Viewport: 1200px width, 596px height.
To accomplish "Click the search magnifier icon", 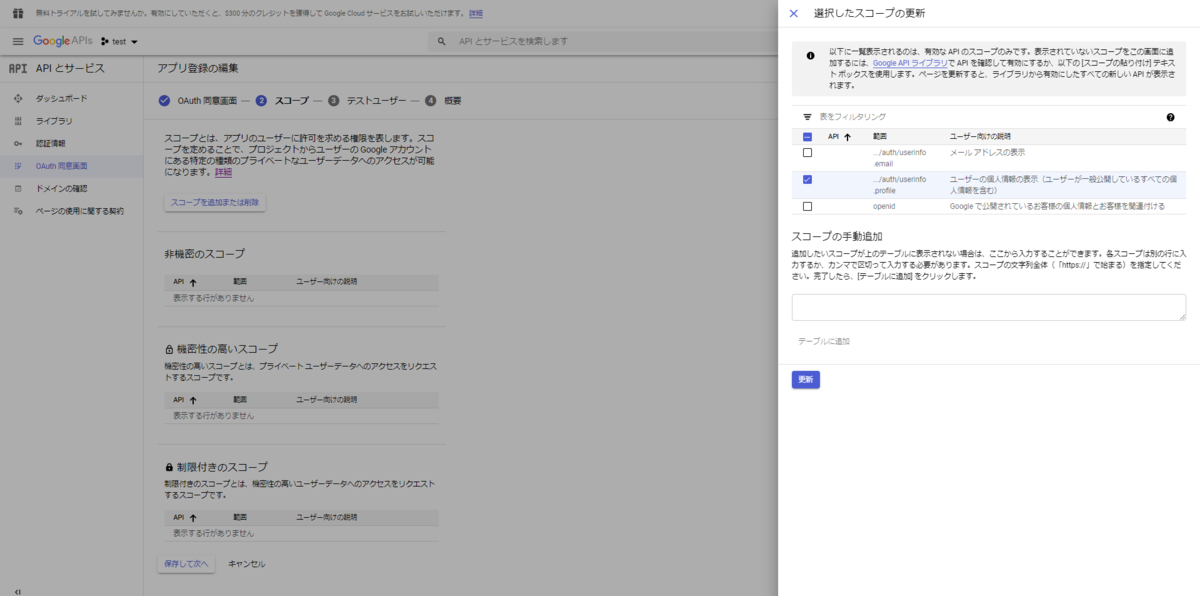I will click(x=441, y=41).
